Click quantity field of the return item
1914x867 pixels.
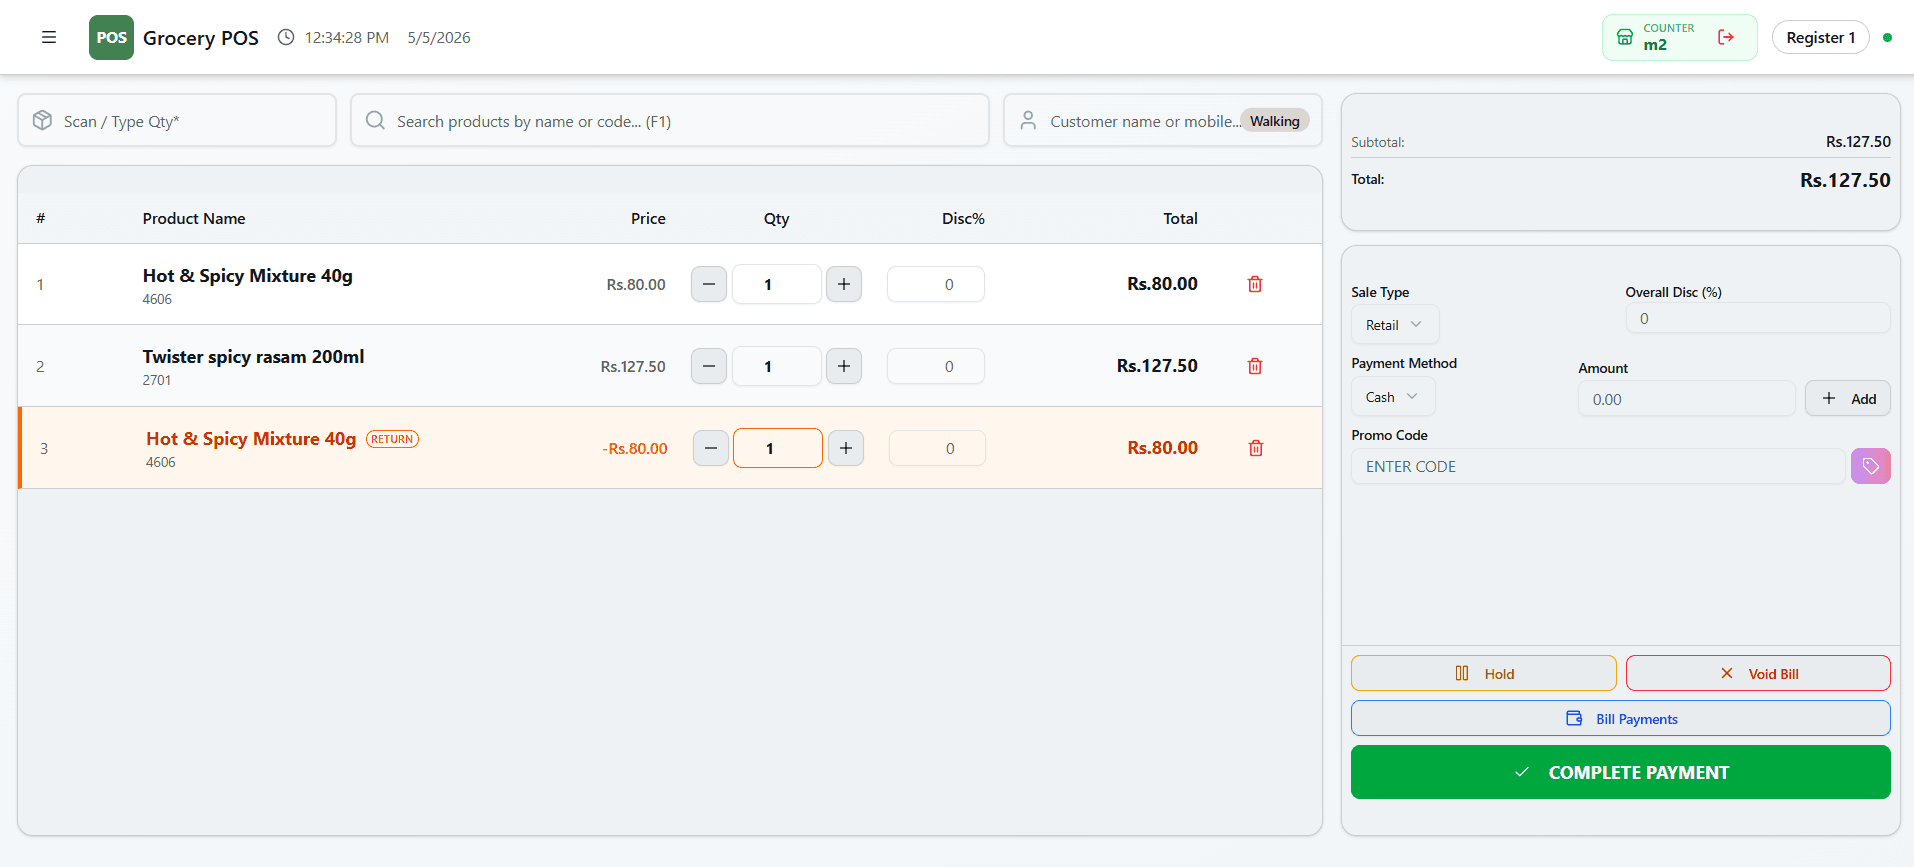point(778,448)
